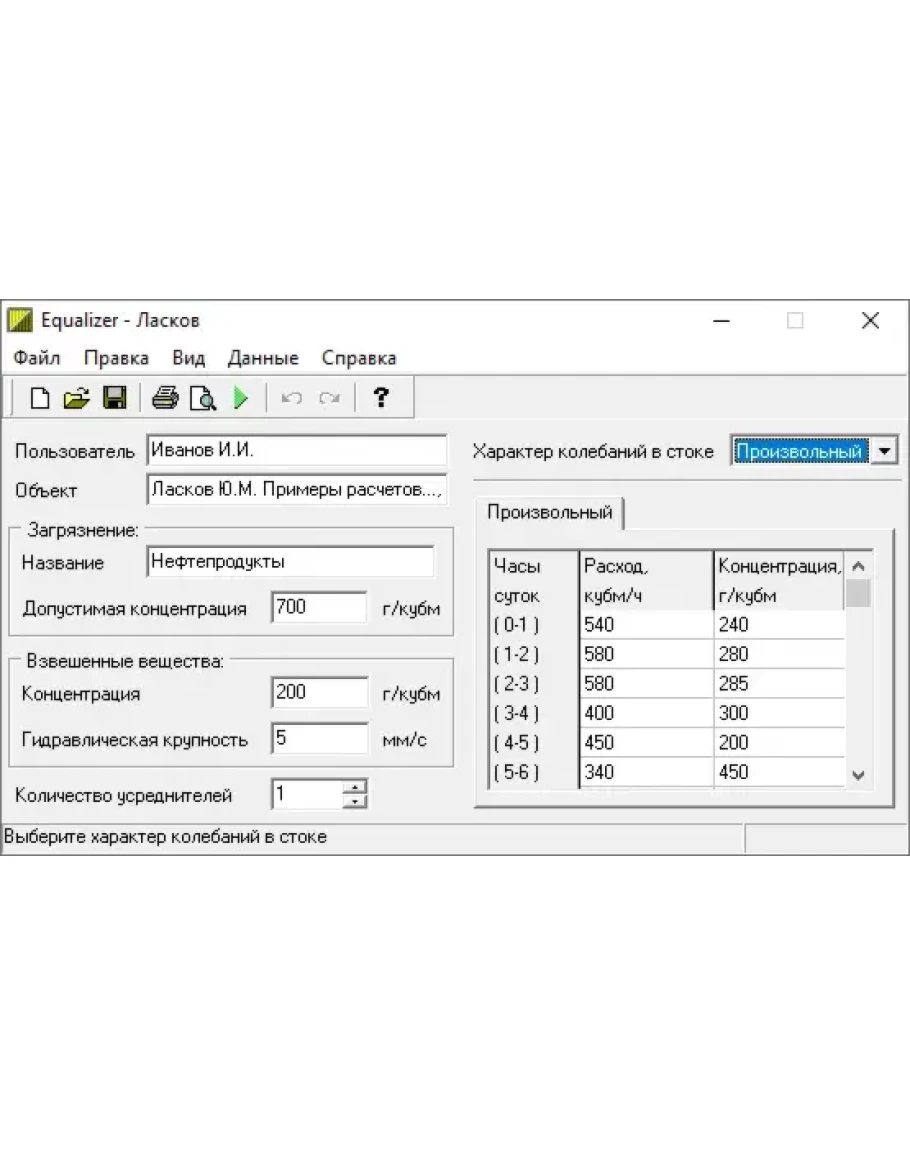Select the Расход cell for hour 0-1
Screen dimensions: 910x1155
645,625
